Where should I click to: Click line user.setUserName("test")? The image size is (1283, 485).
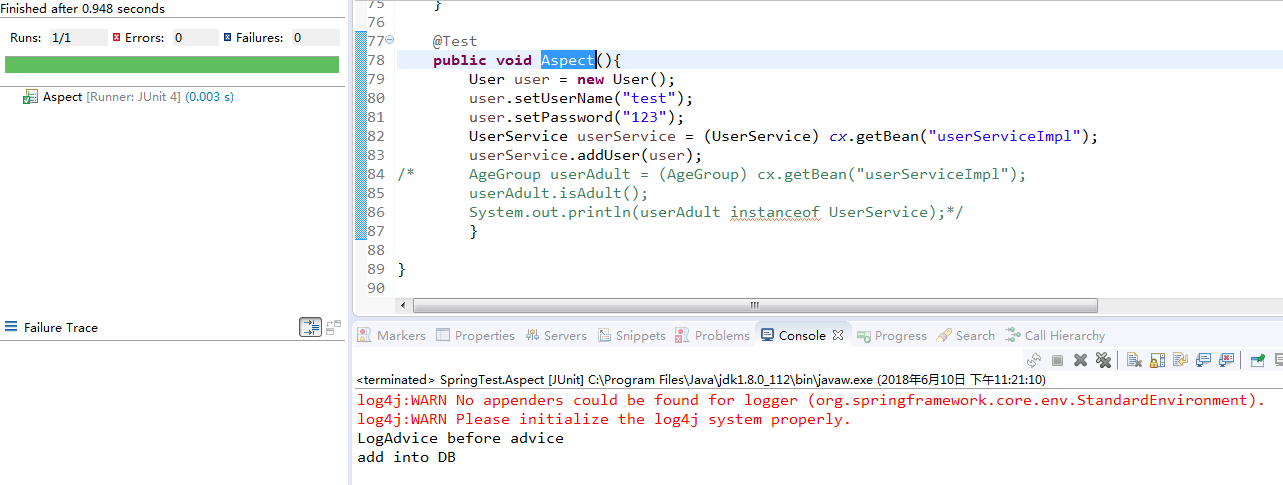point(581,98)
